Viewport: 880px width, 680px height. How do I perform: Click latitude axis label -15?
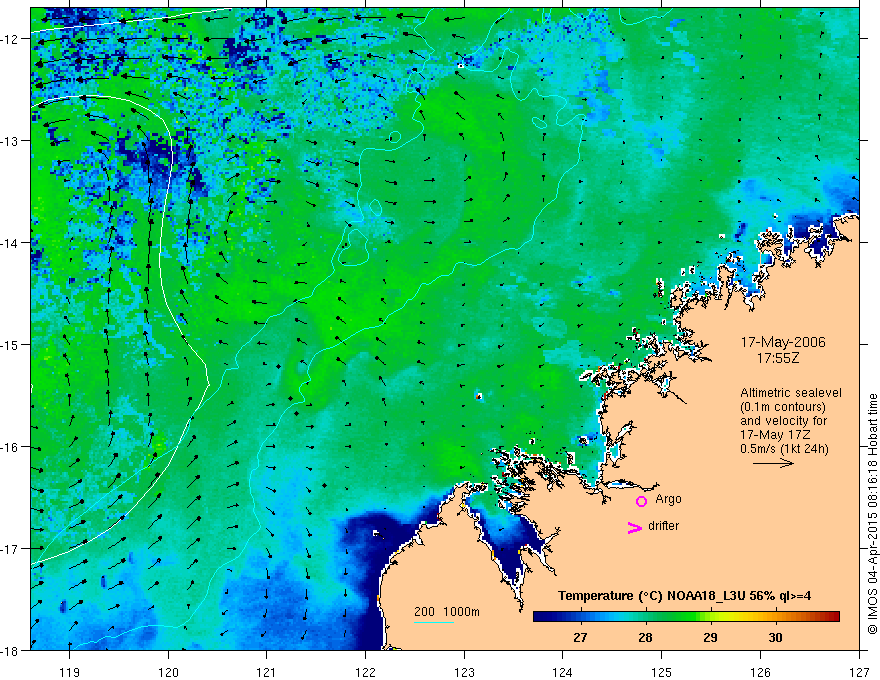click(x=12, y=344)
